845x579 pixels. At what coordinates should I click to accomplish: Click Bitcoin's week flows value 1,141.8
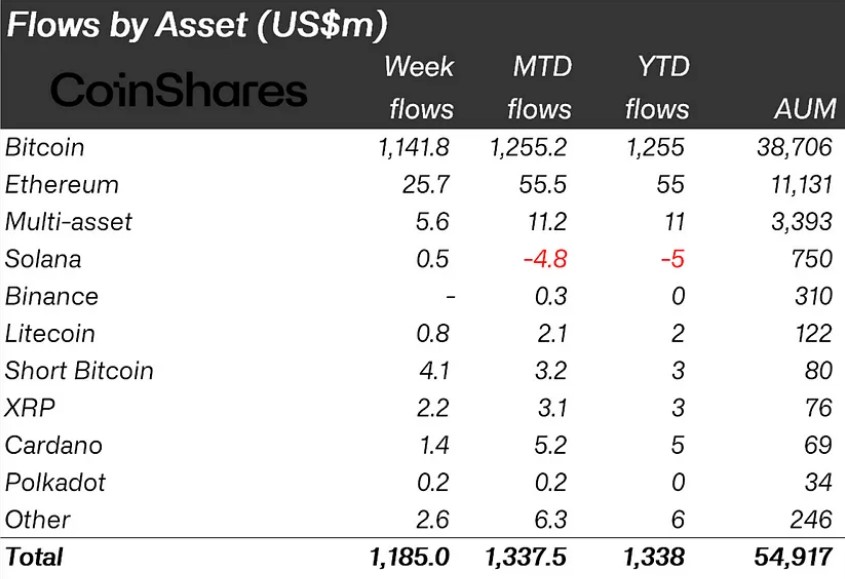[414, 147]
